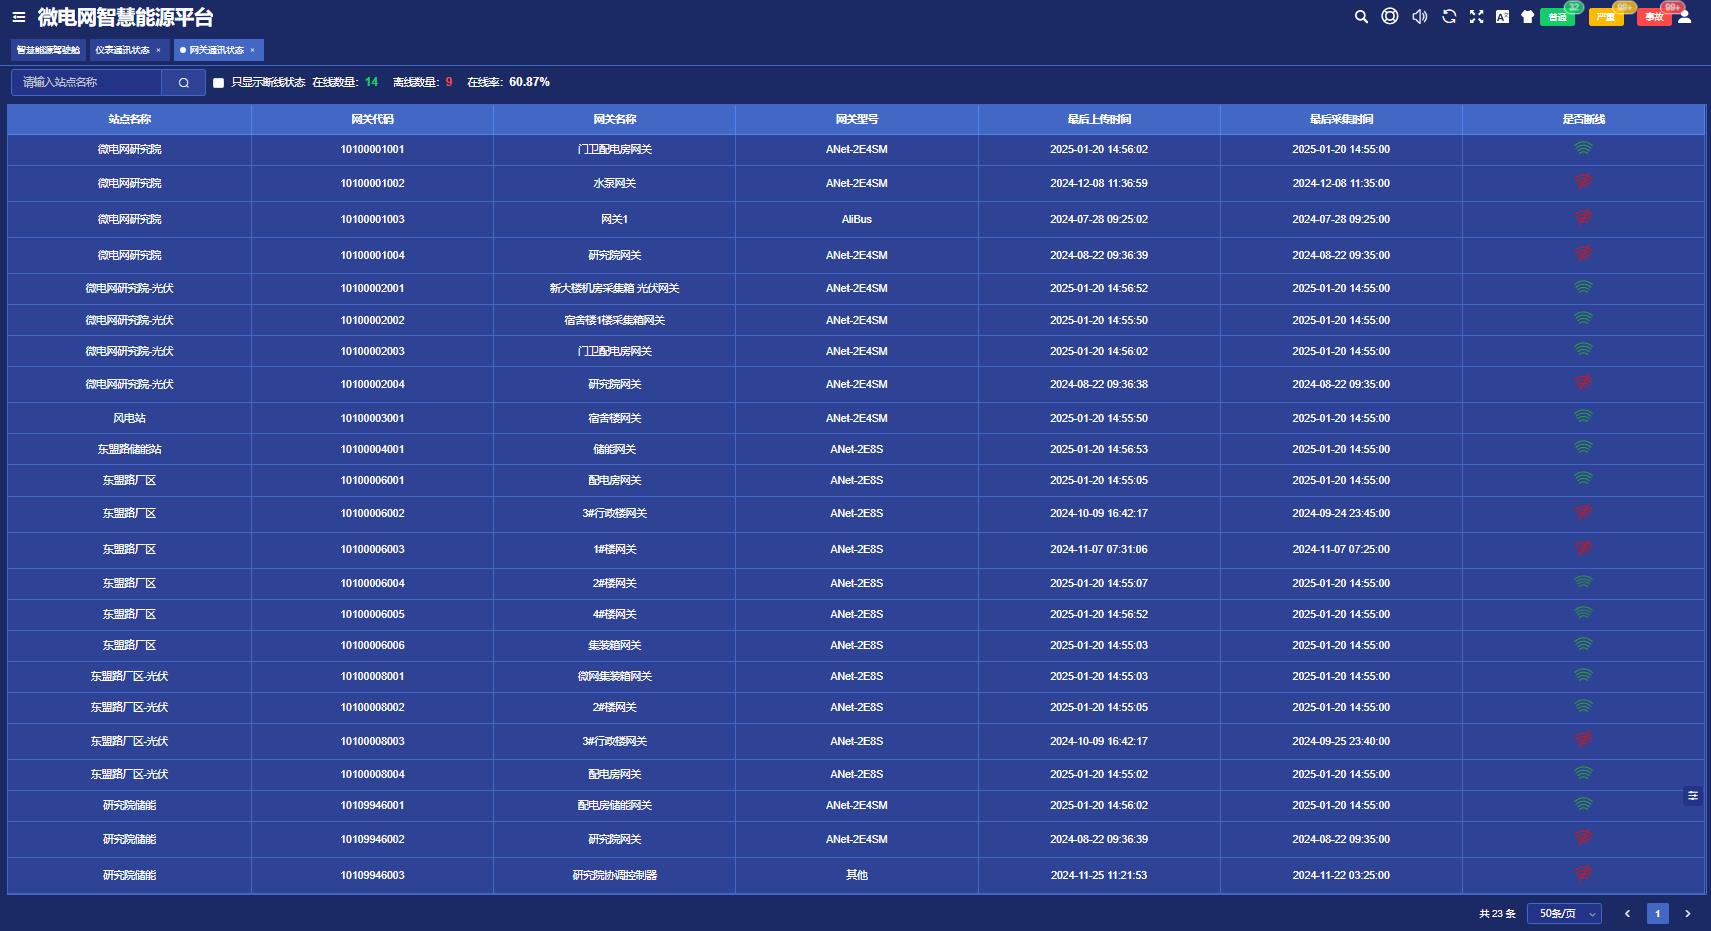Close the 网关通讯状态 tab
Screen dimensions: 1711x931
coord(252,50)
